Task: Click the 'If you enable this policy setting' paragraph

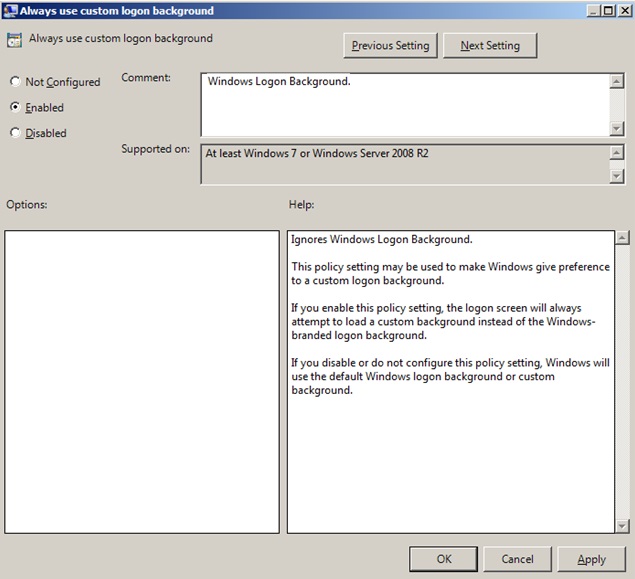Action: coord(443,321)
